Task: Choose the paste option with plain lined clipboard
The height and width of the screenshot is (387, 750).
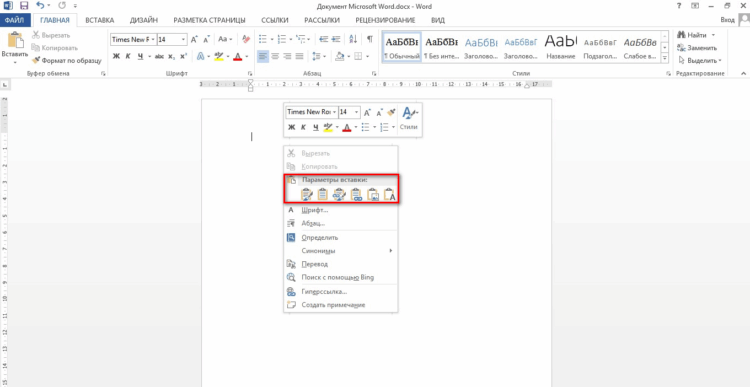Action: tap(323, 194)
